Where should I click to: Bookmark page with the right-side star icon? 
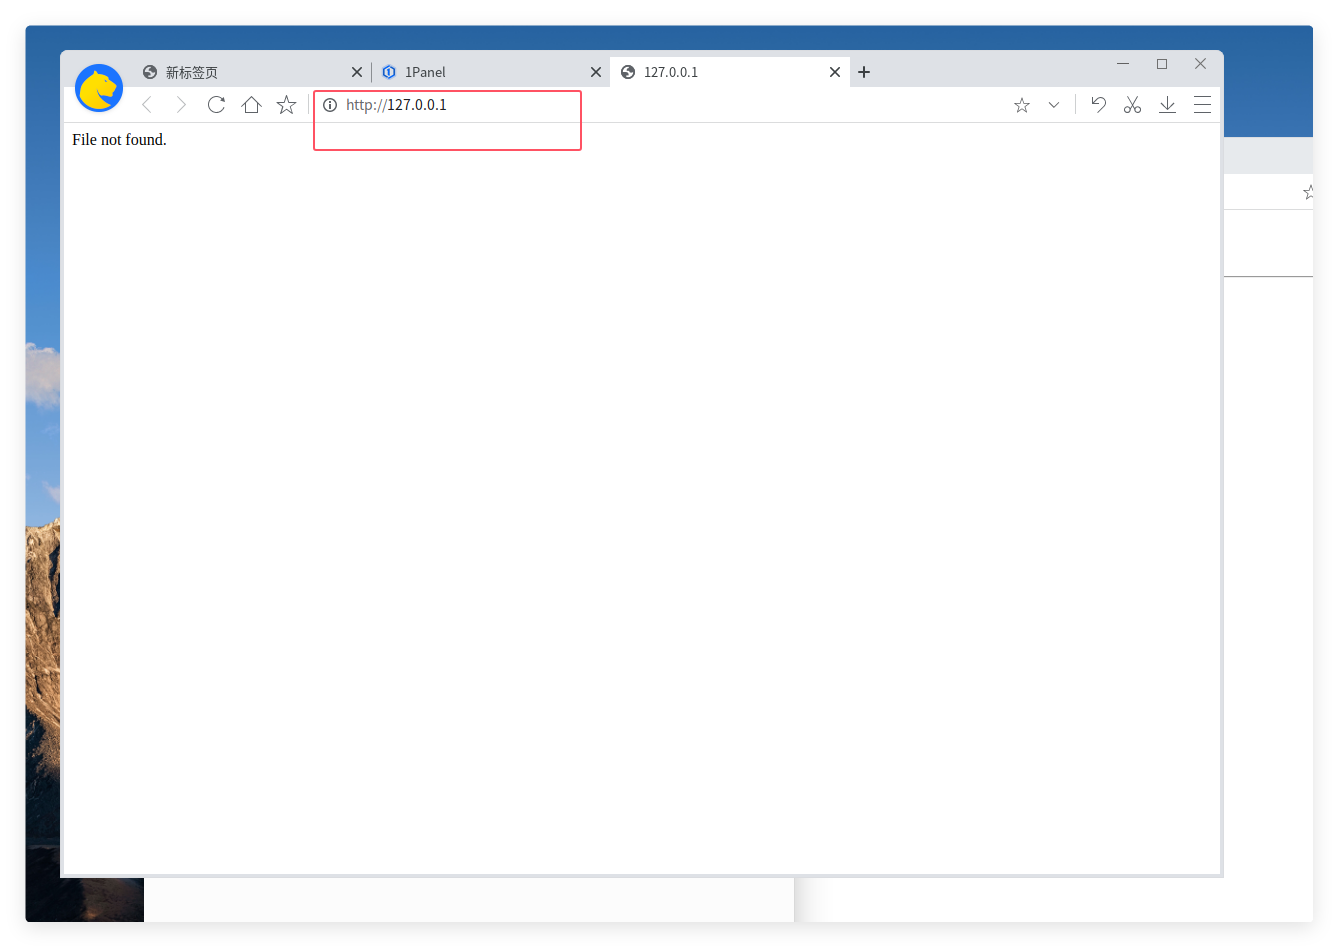1021,105
